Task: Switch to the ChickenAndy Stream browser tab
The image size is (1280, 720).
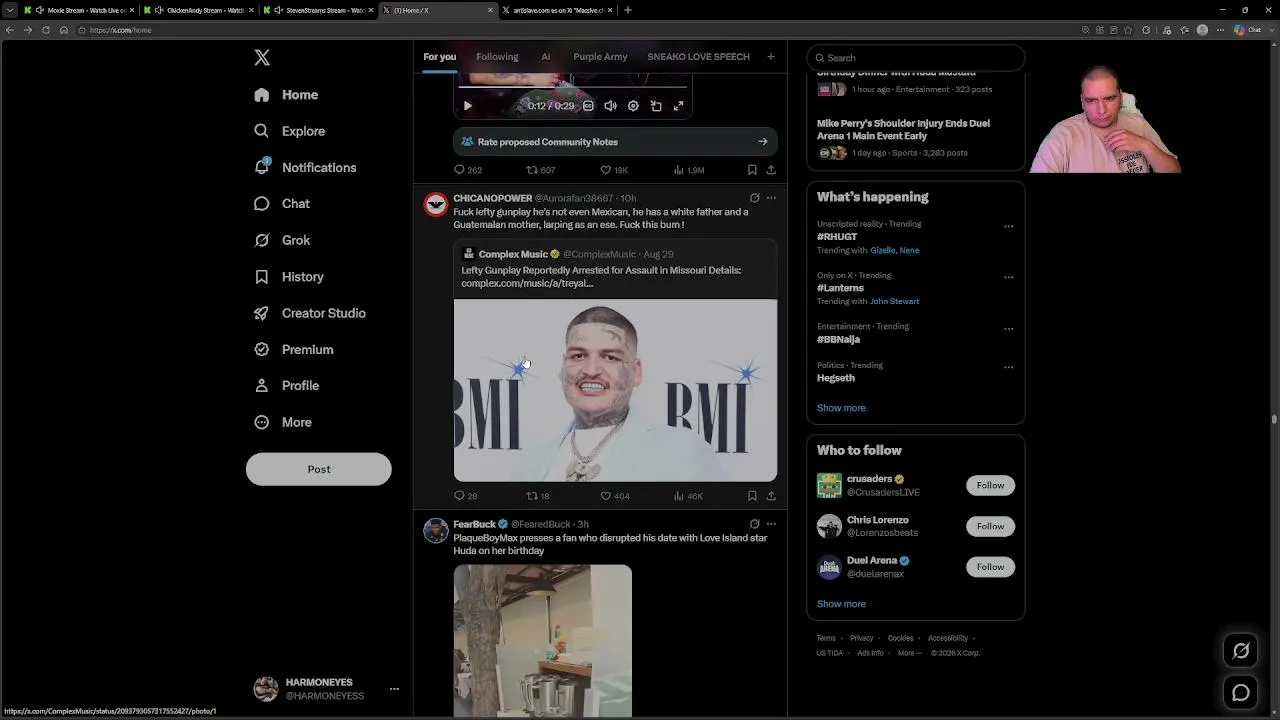Action: [198, 10]
